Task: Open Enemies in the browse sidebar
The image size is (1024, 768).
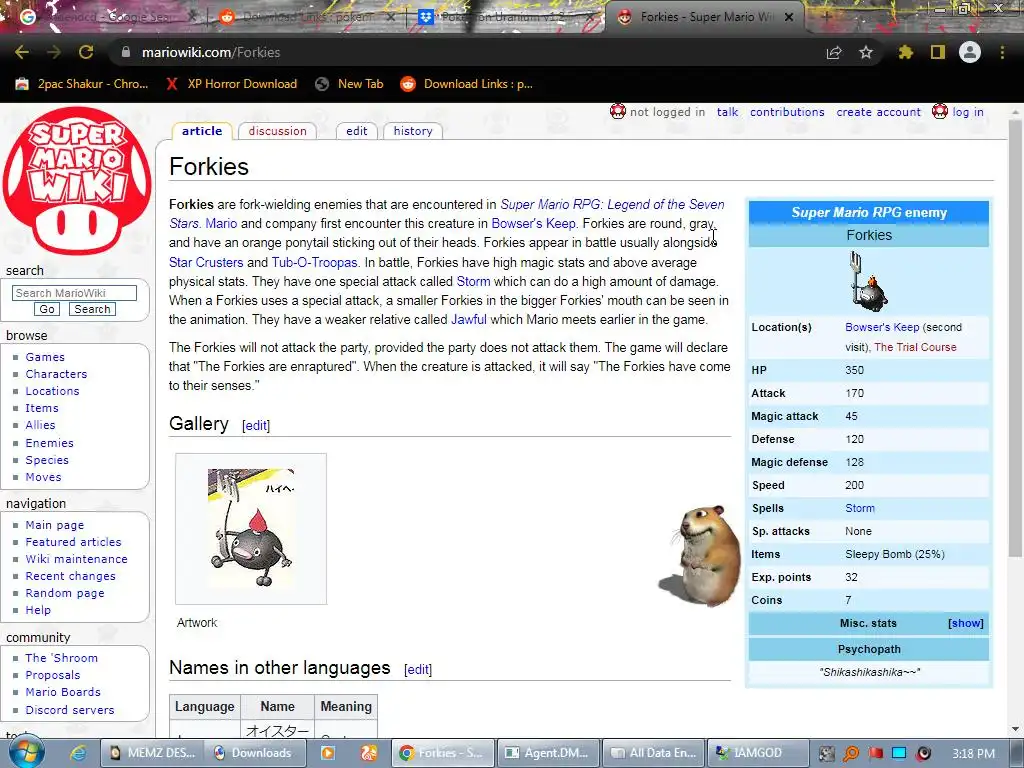Action: coord(49,443)
